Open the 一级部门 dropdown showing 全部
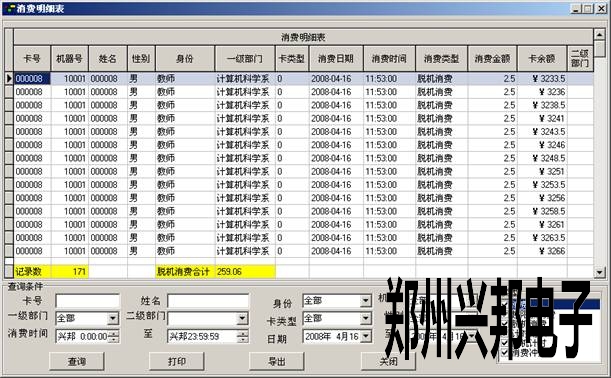Image resolution: width=611 pixels, height=378 pixels. click(x=113, y=318)
